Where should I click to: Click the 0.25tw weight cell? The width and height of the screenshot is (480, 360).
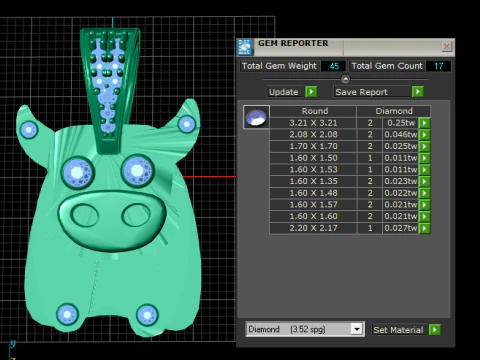coord(401,123)
